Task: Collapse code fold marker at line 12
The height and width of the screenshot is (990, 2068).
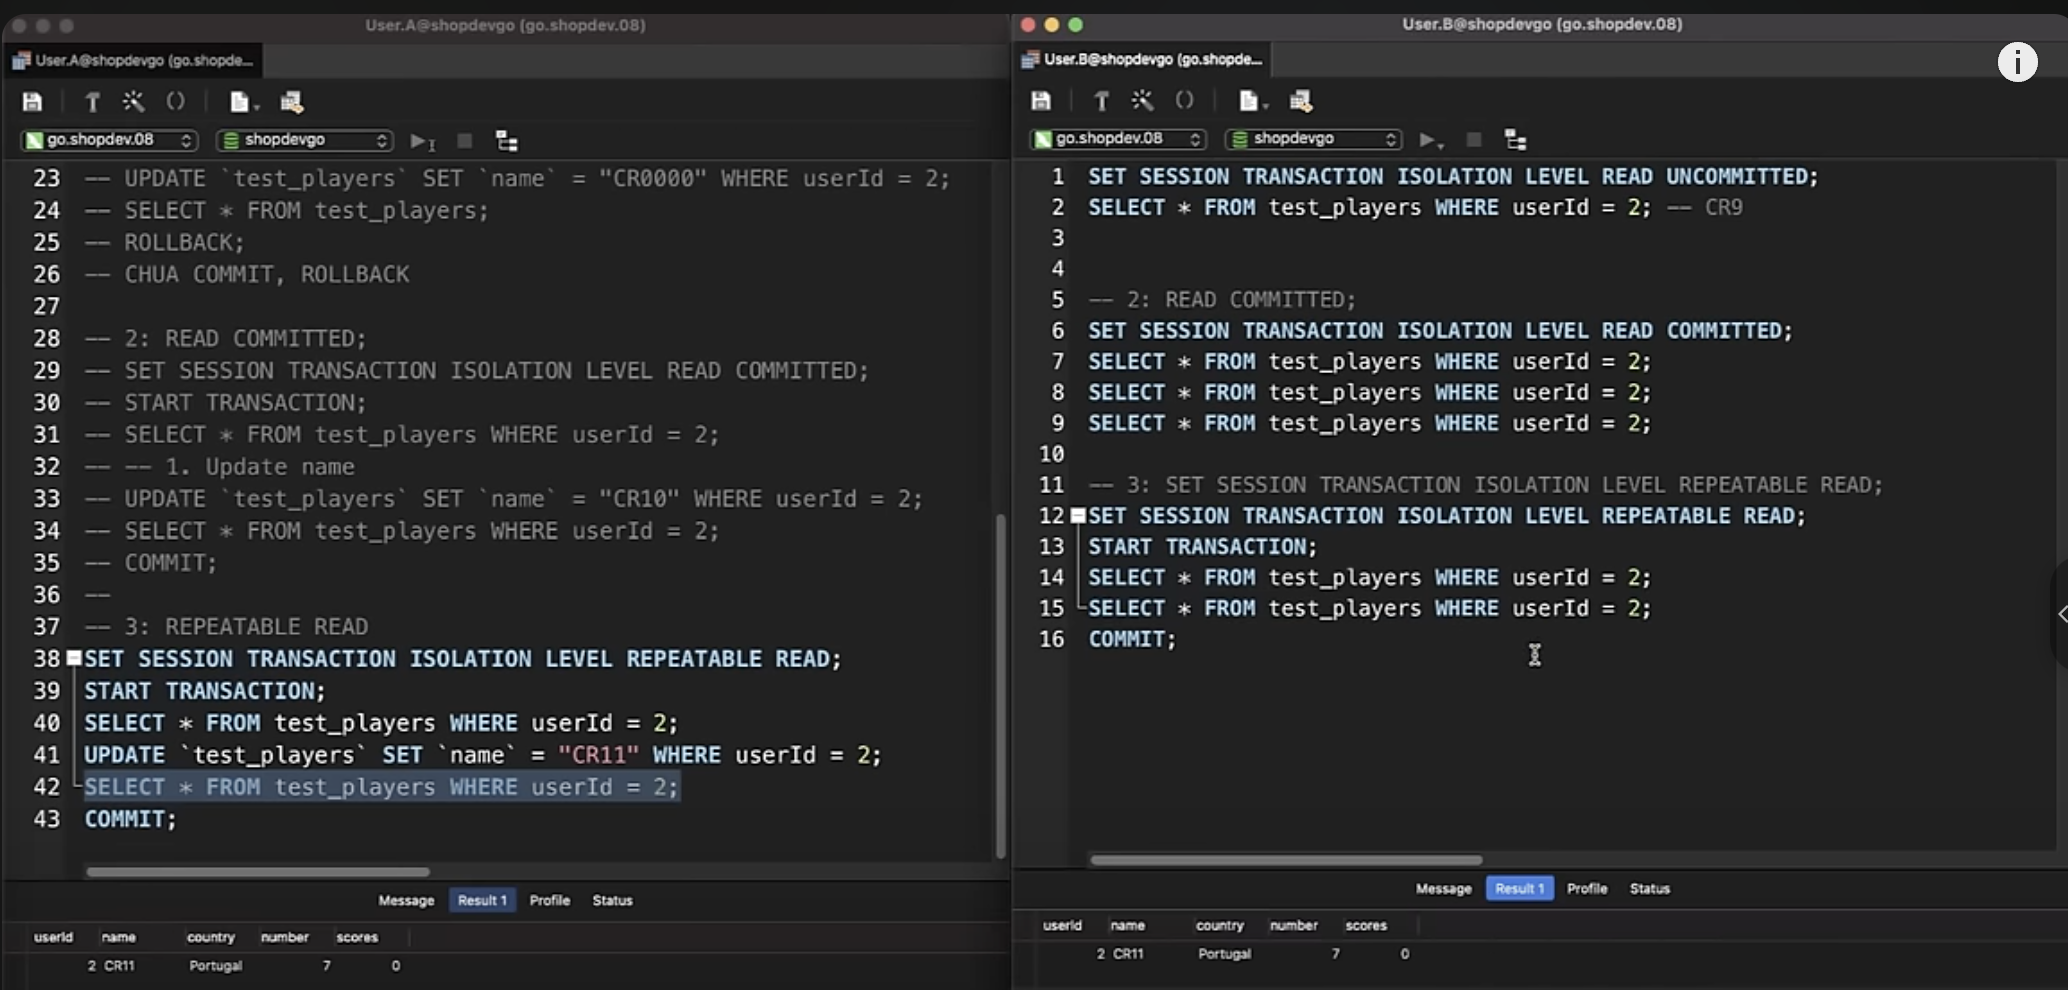Action: tap(1078, 516)
